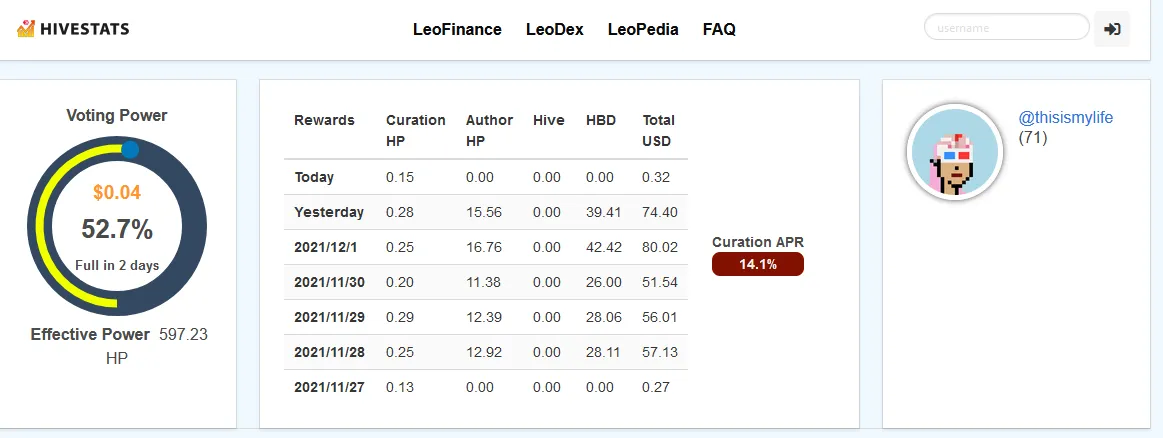1163x438 pixels.
Task: Click Today's curation HP 0.15
Action: pos(400,177)
